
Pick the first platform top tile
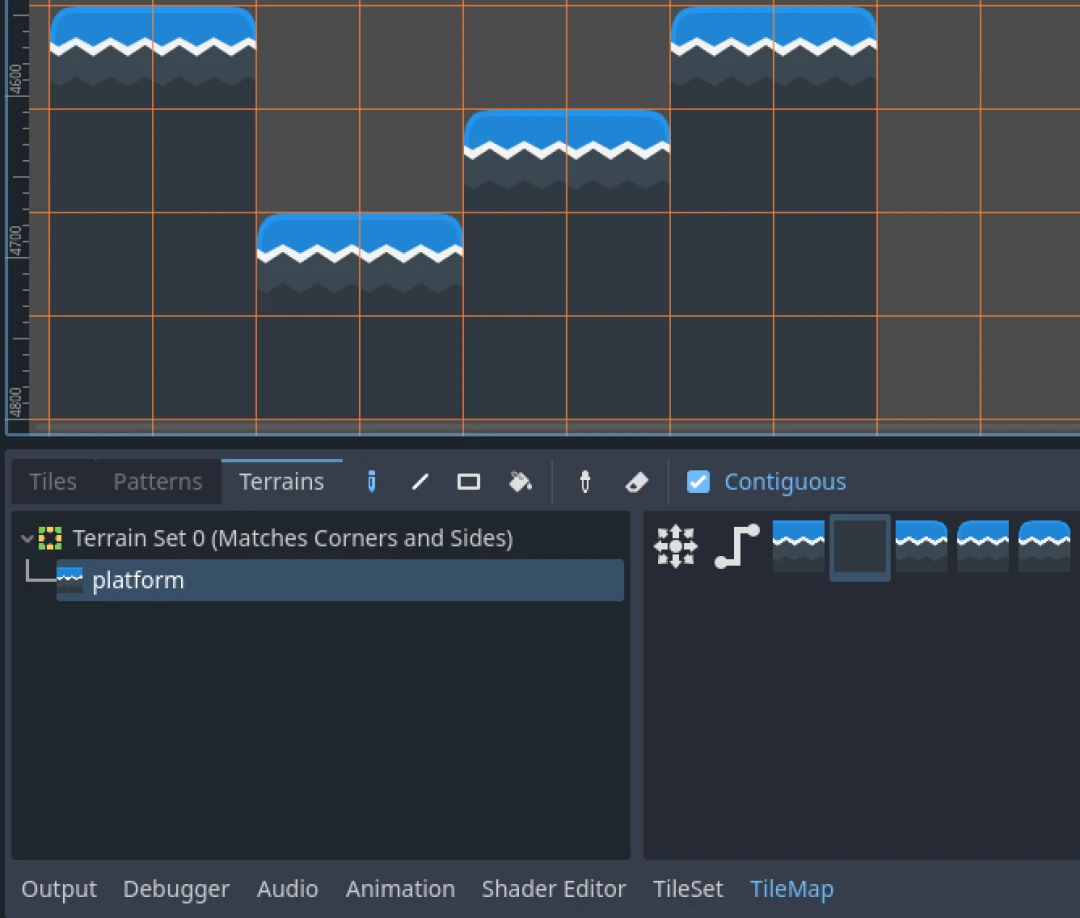pyautogui.click(x=798, y=546)
